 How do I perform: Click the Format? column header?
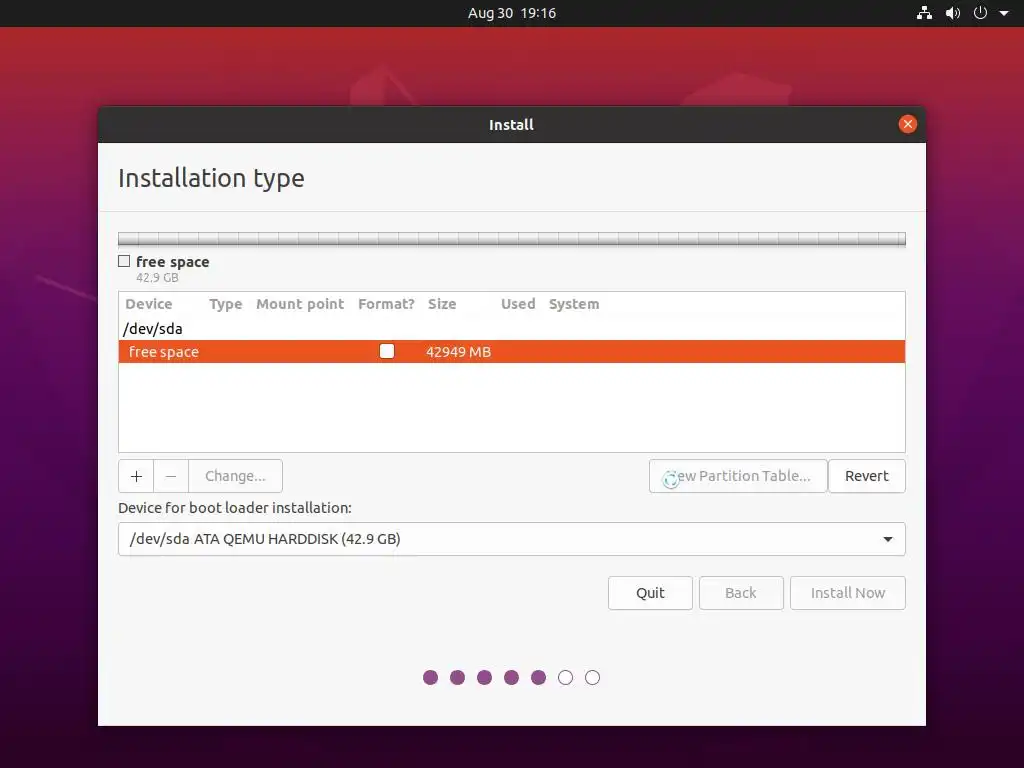386,304
